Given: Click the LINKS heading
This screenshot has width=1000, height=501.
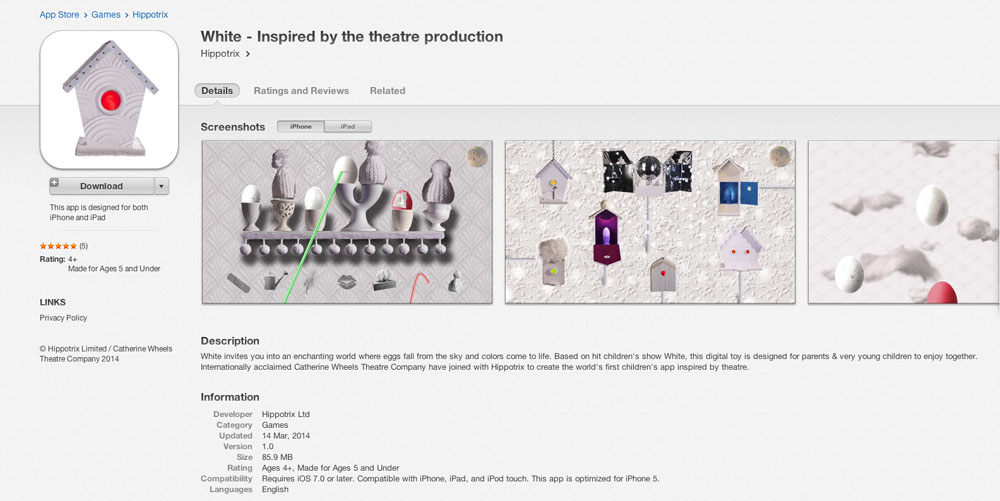Looking at the screenshot, I should [x=52, y=302].
